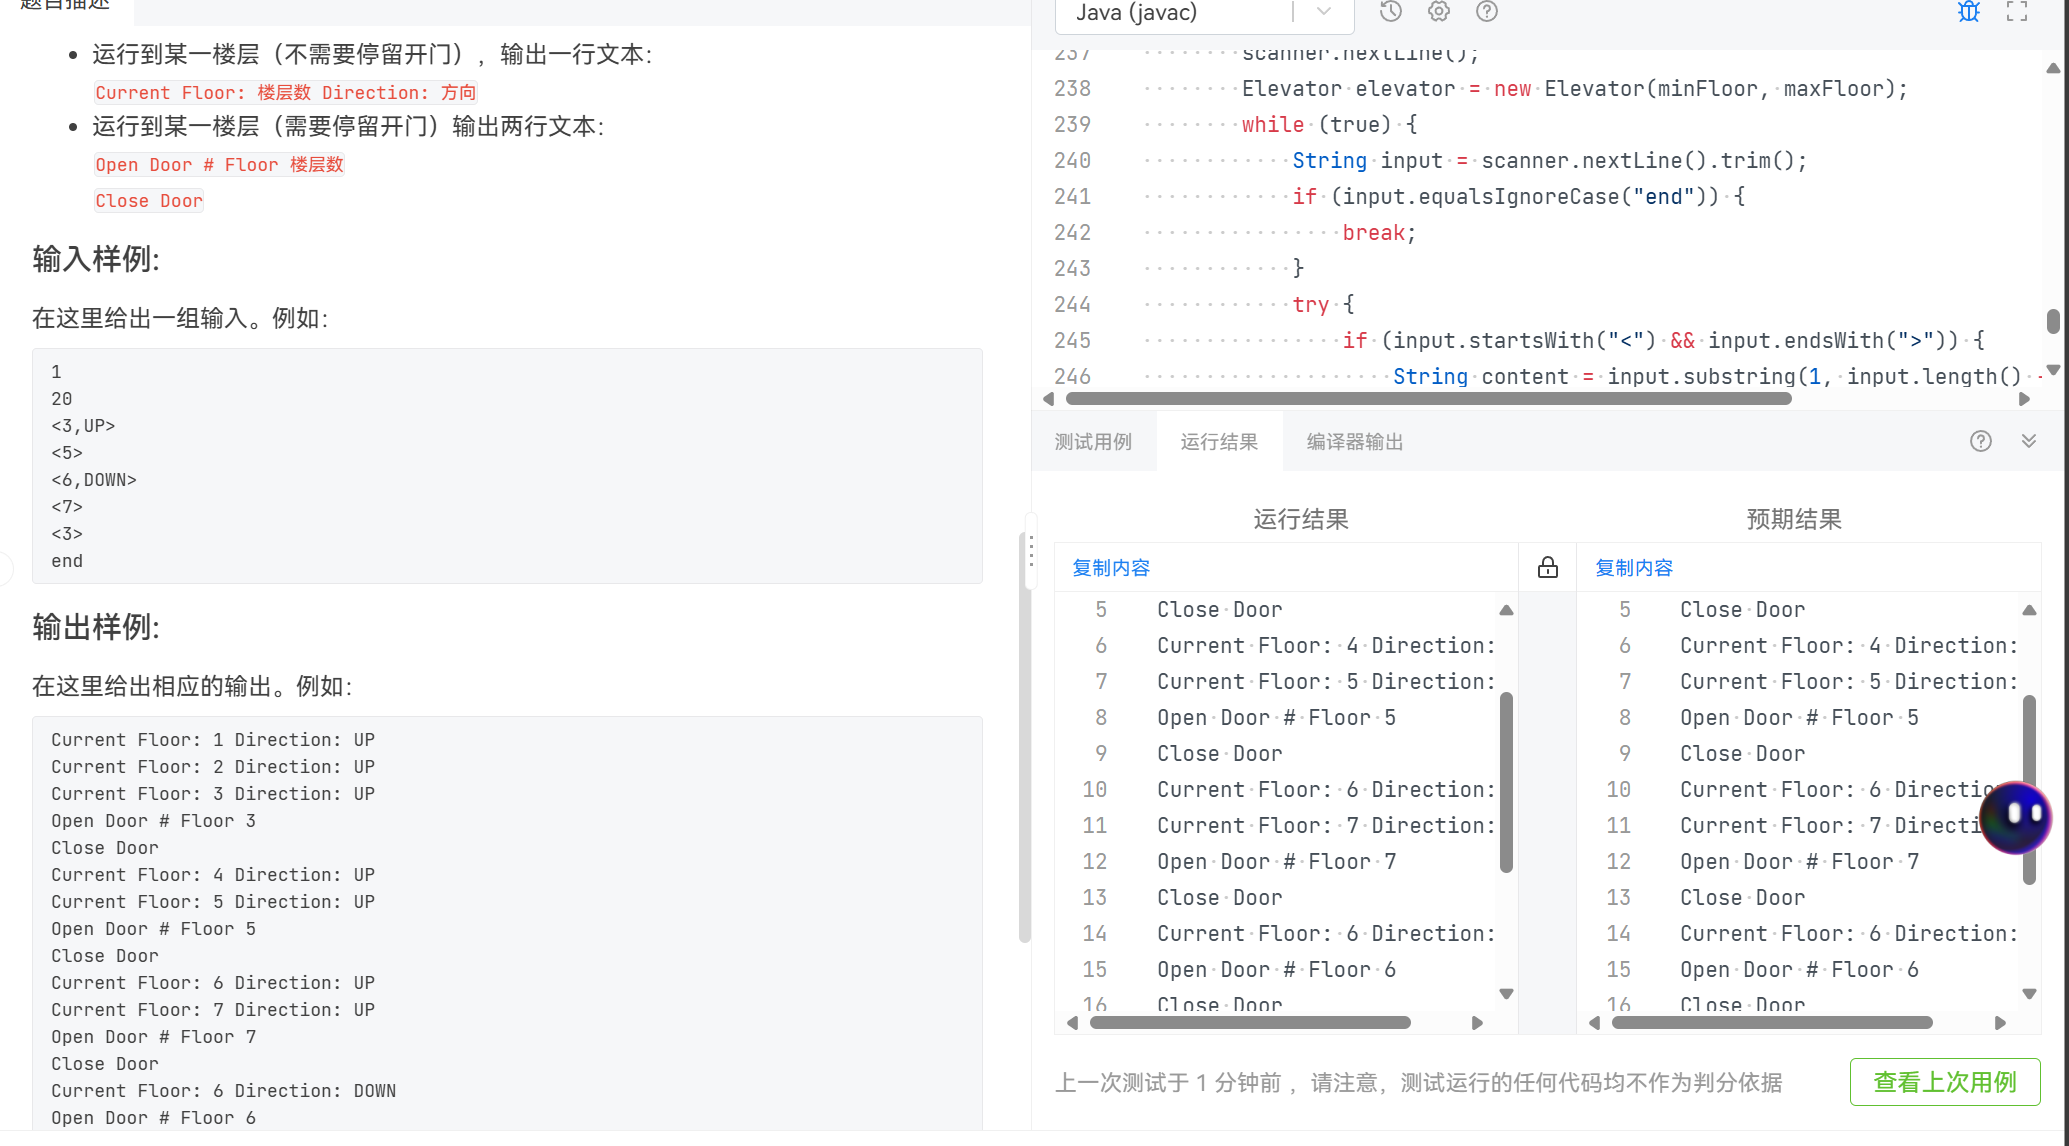Open editor settings gear icon

click(x=1439, y=12)
